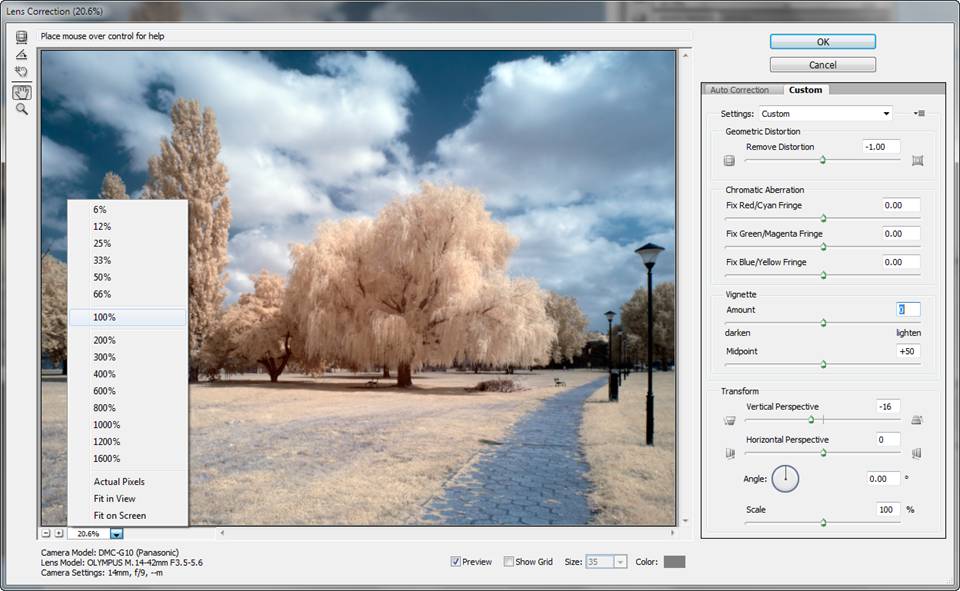The image size is (960, 591).
Task: Select the Move Grid tool
Action: (21, 72)
